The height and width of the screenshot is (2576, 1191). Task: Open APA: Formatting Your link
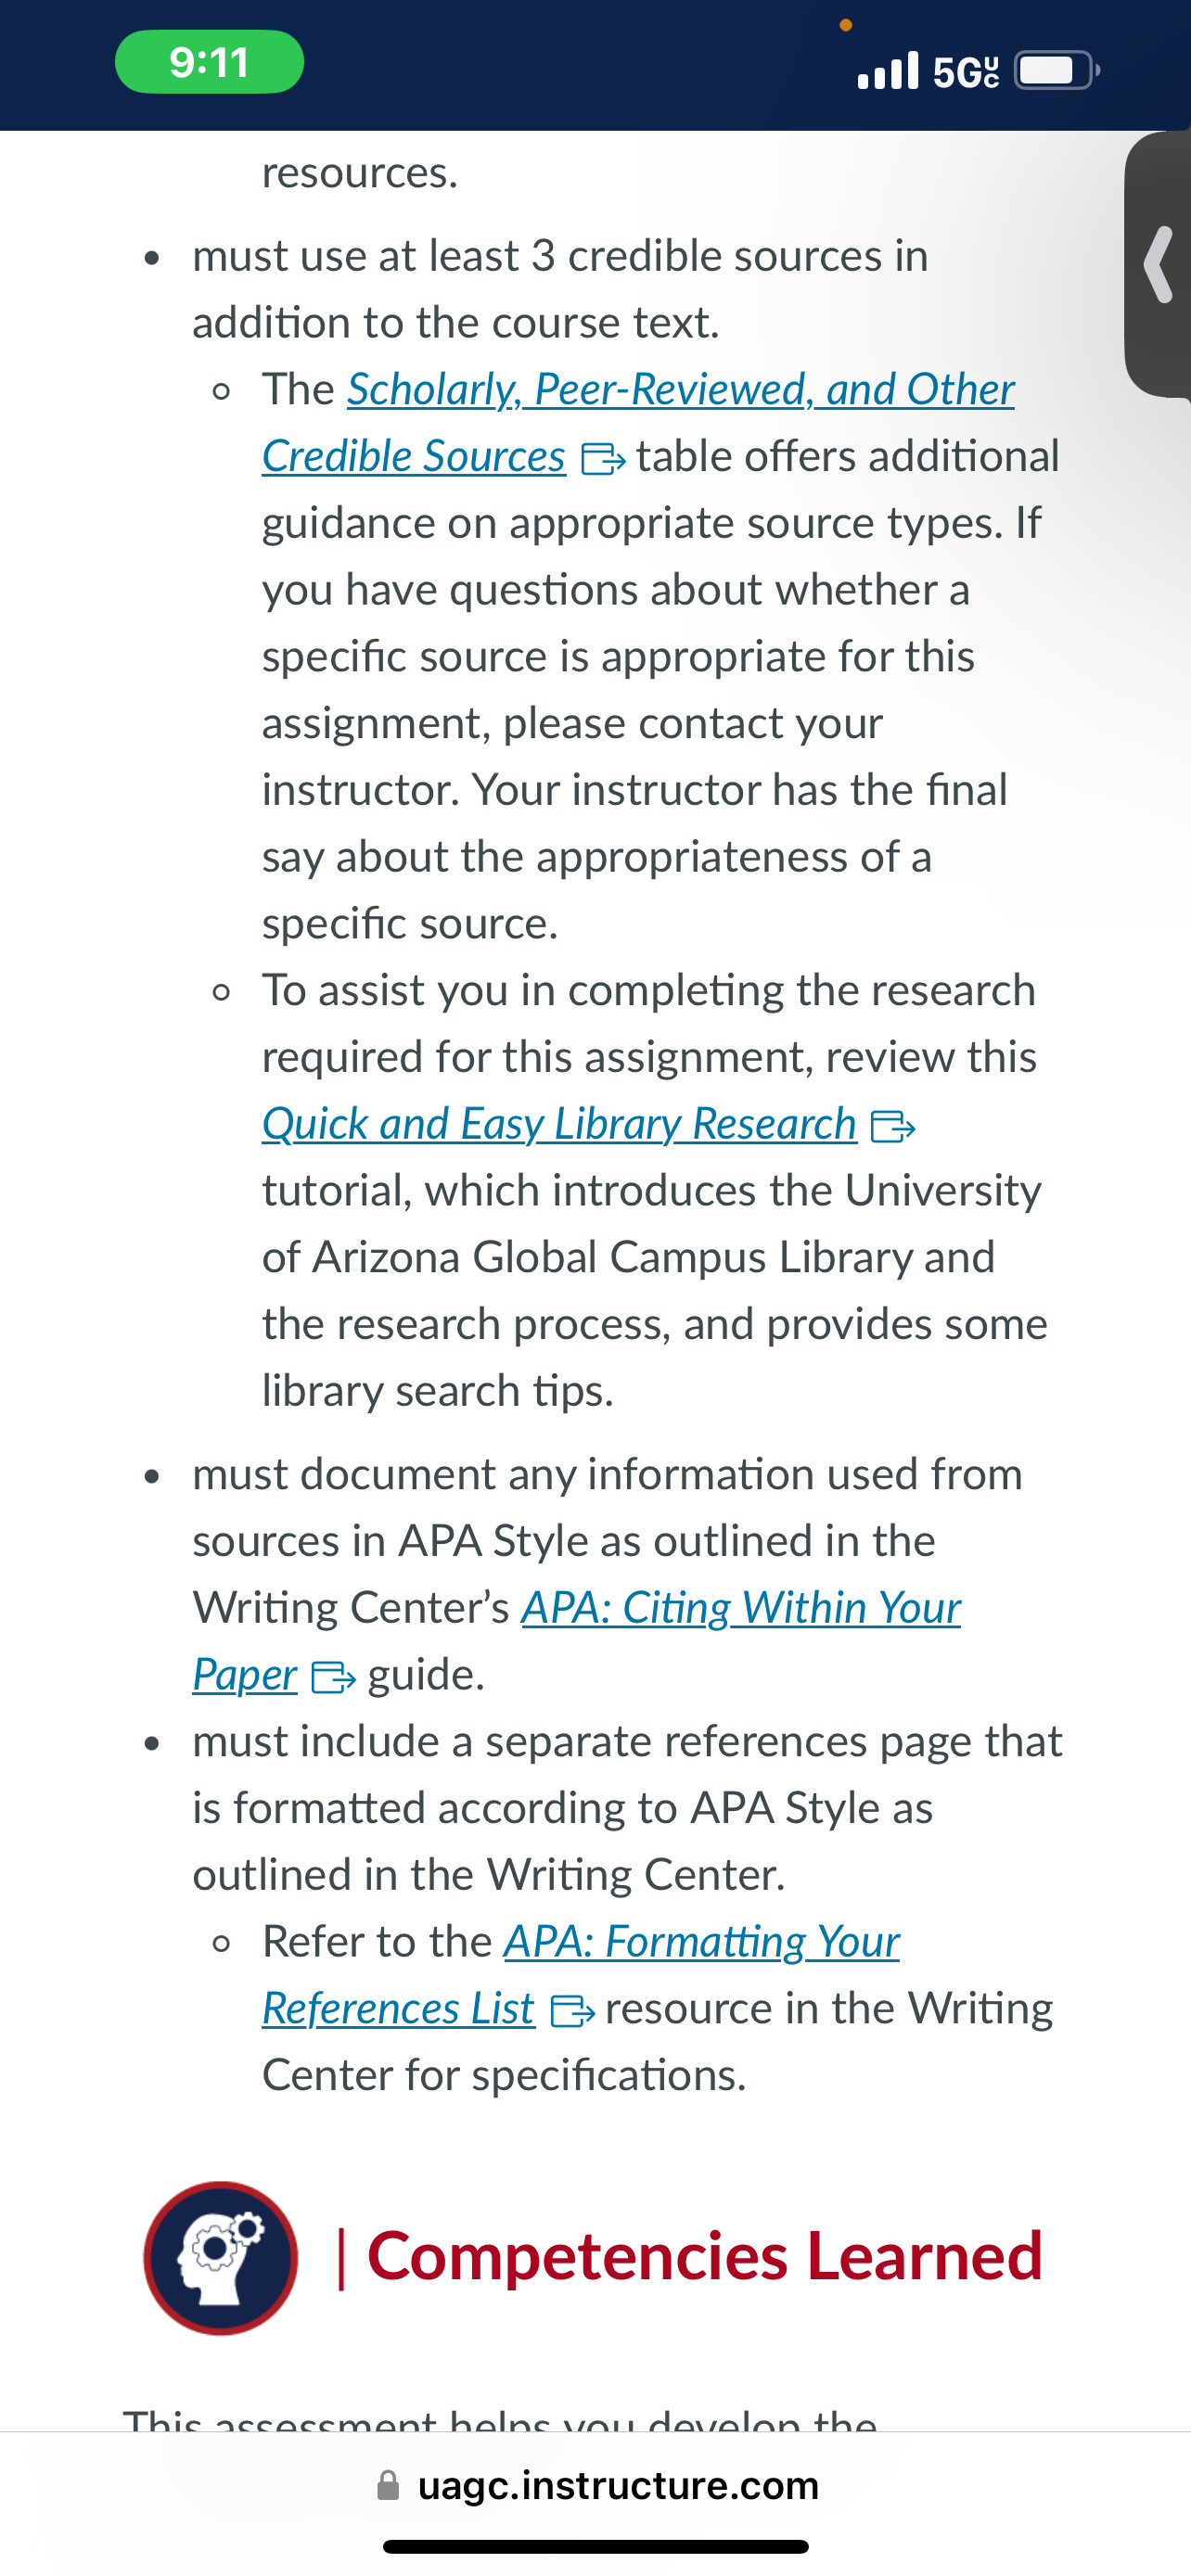tap(702, 1942)
